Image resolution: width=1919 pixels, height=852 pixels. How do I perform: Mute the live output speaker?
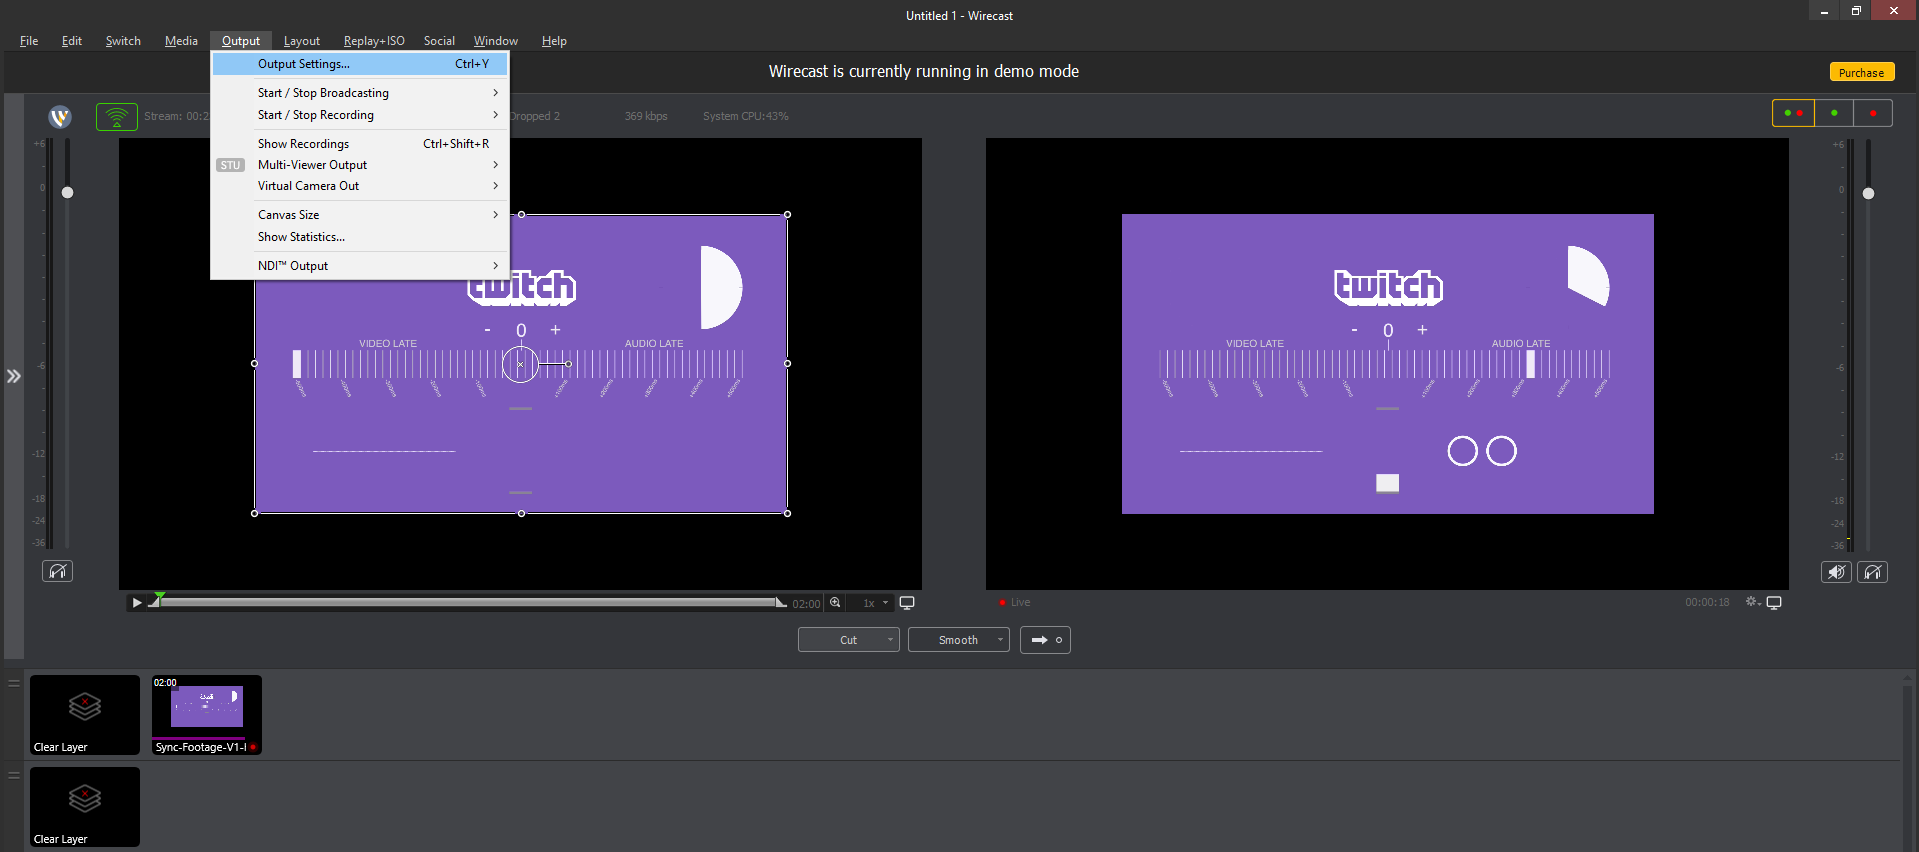point(1836,572)
